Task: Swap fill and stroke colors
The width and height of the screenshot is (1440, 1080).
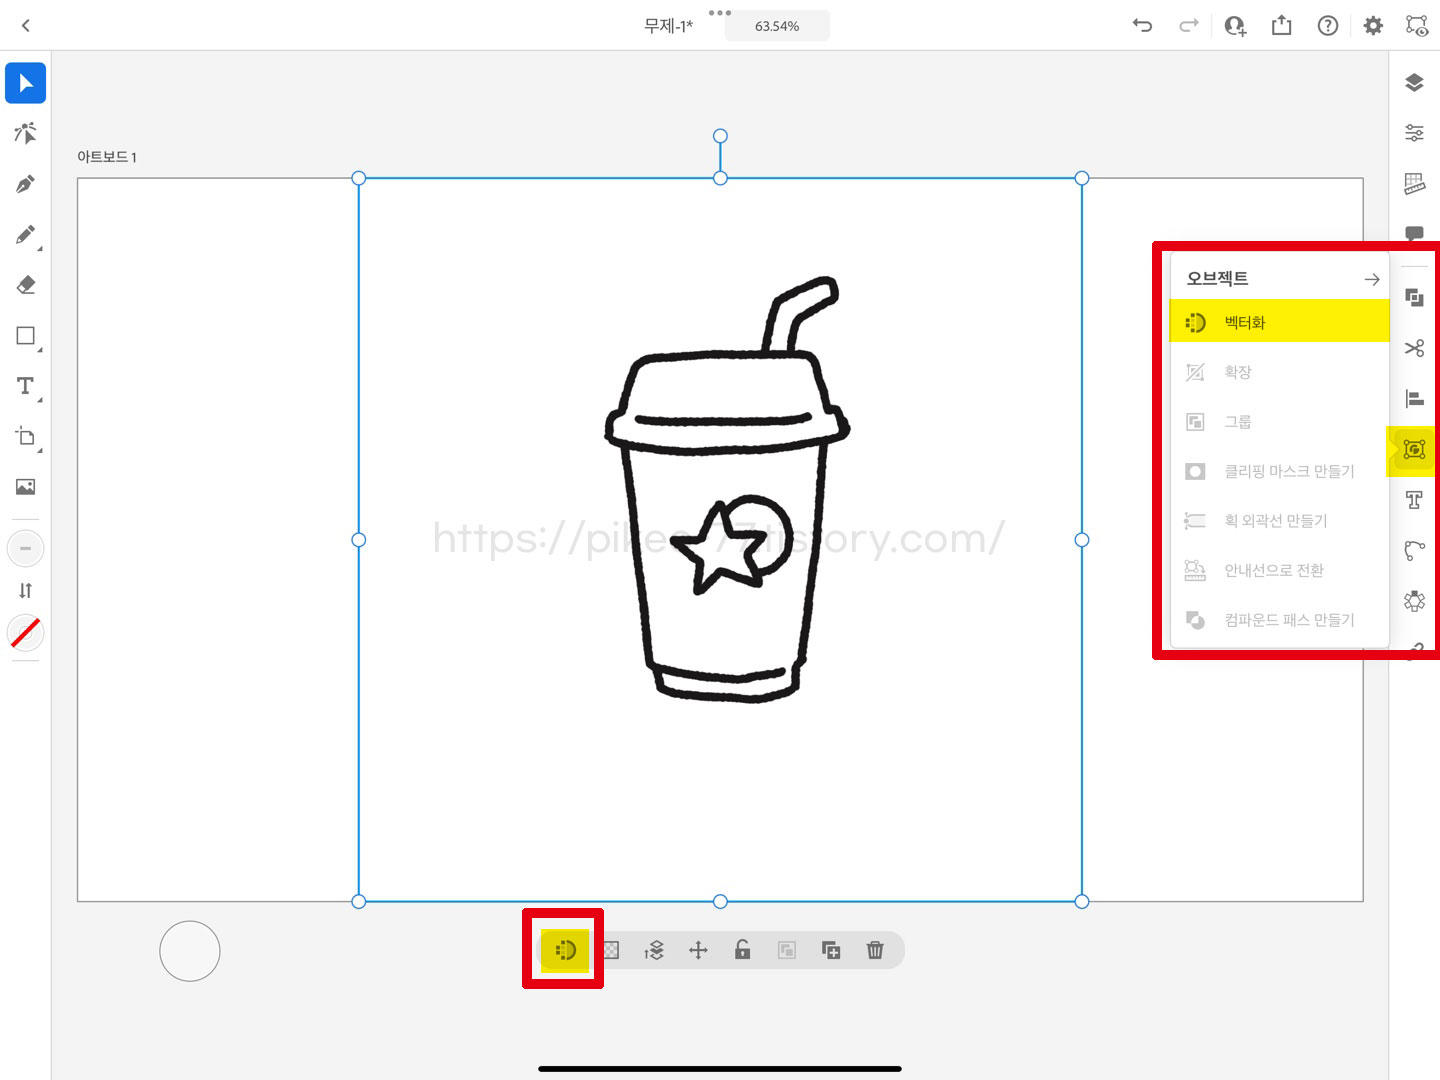Action: click(x=26, y=590)
